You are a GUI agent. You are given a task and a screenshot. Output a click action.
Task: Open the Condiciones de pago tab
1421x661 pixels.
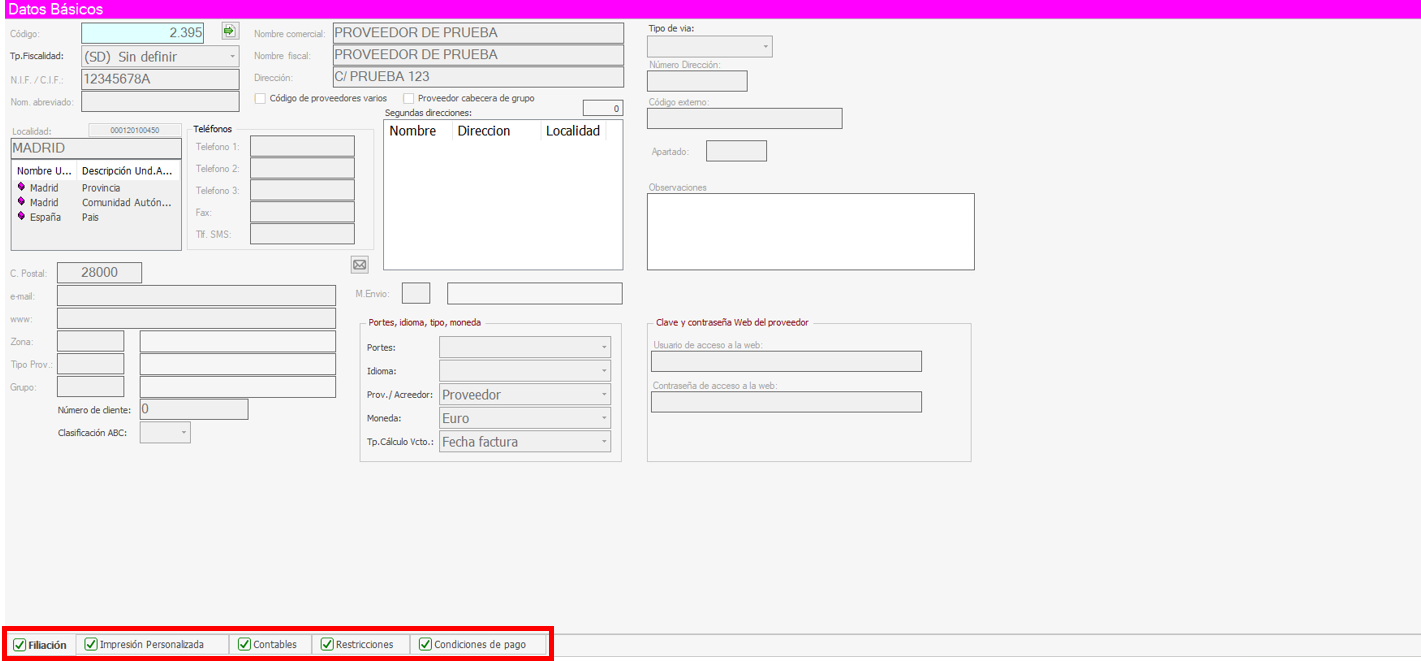tap(479, 645)
